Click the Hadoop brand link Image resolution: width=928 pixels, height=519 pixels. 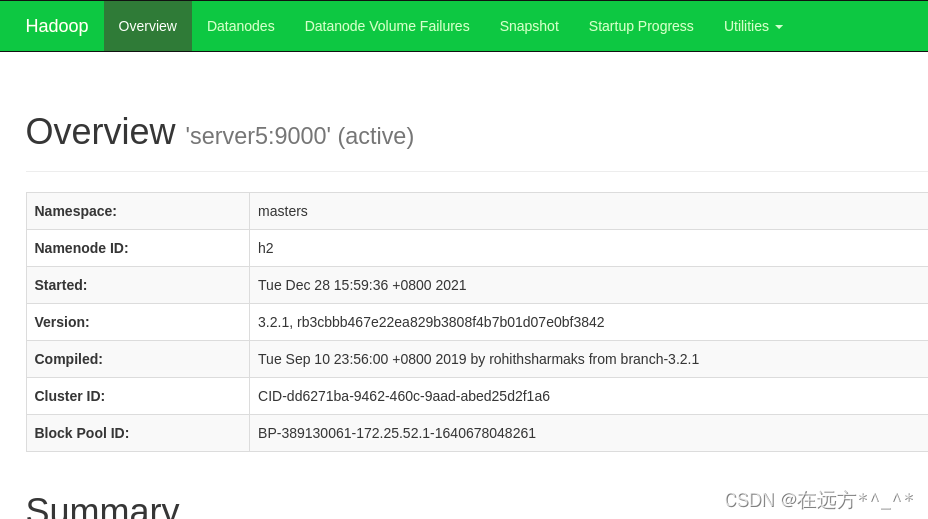pos(57,26)
